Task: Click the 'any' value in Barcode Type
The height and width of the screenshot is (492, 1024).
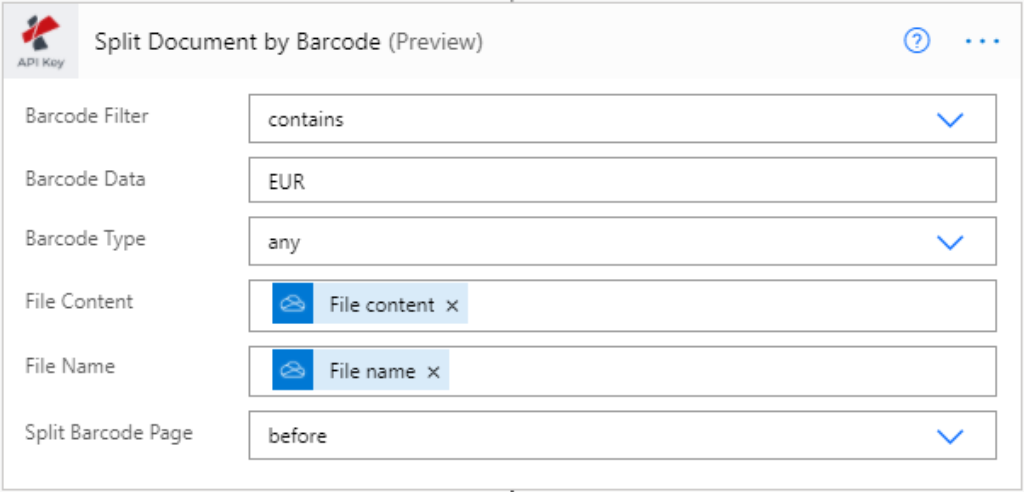Action: coord(284,242)
